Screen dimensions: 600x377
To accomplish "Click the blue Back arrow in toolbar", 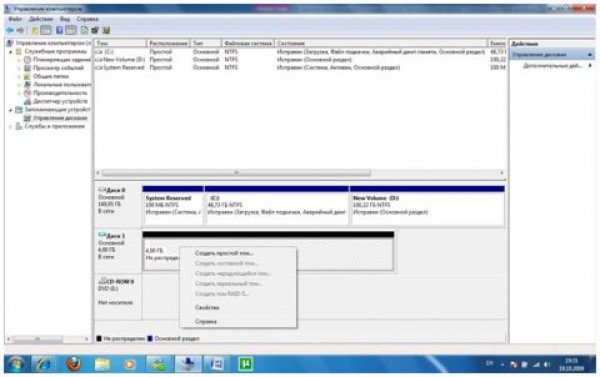I will click(x=10, y=30).
